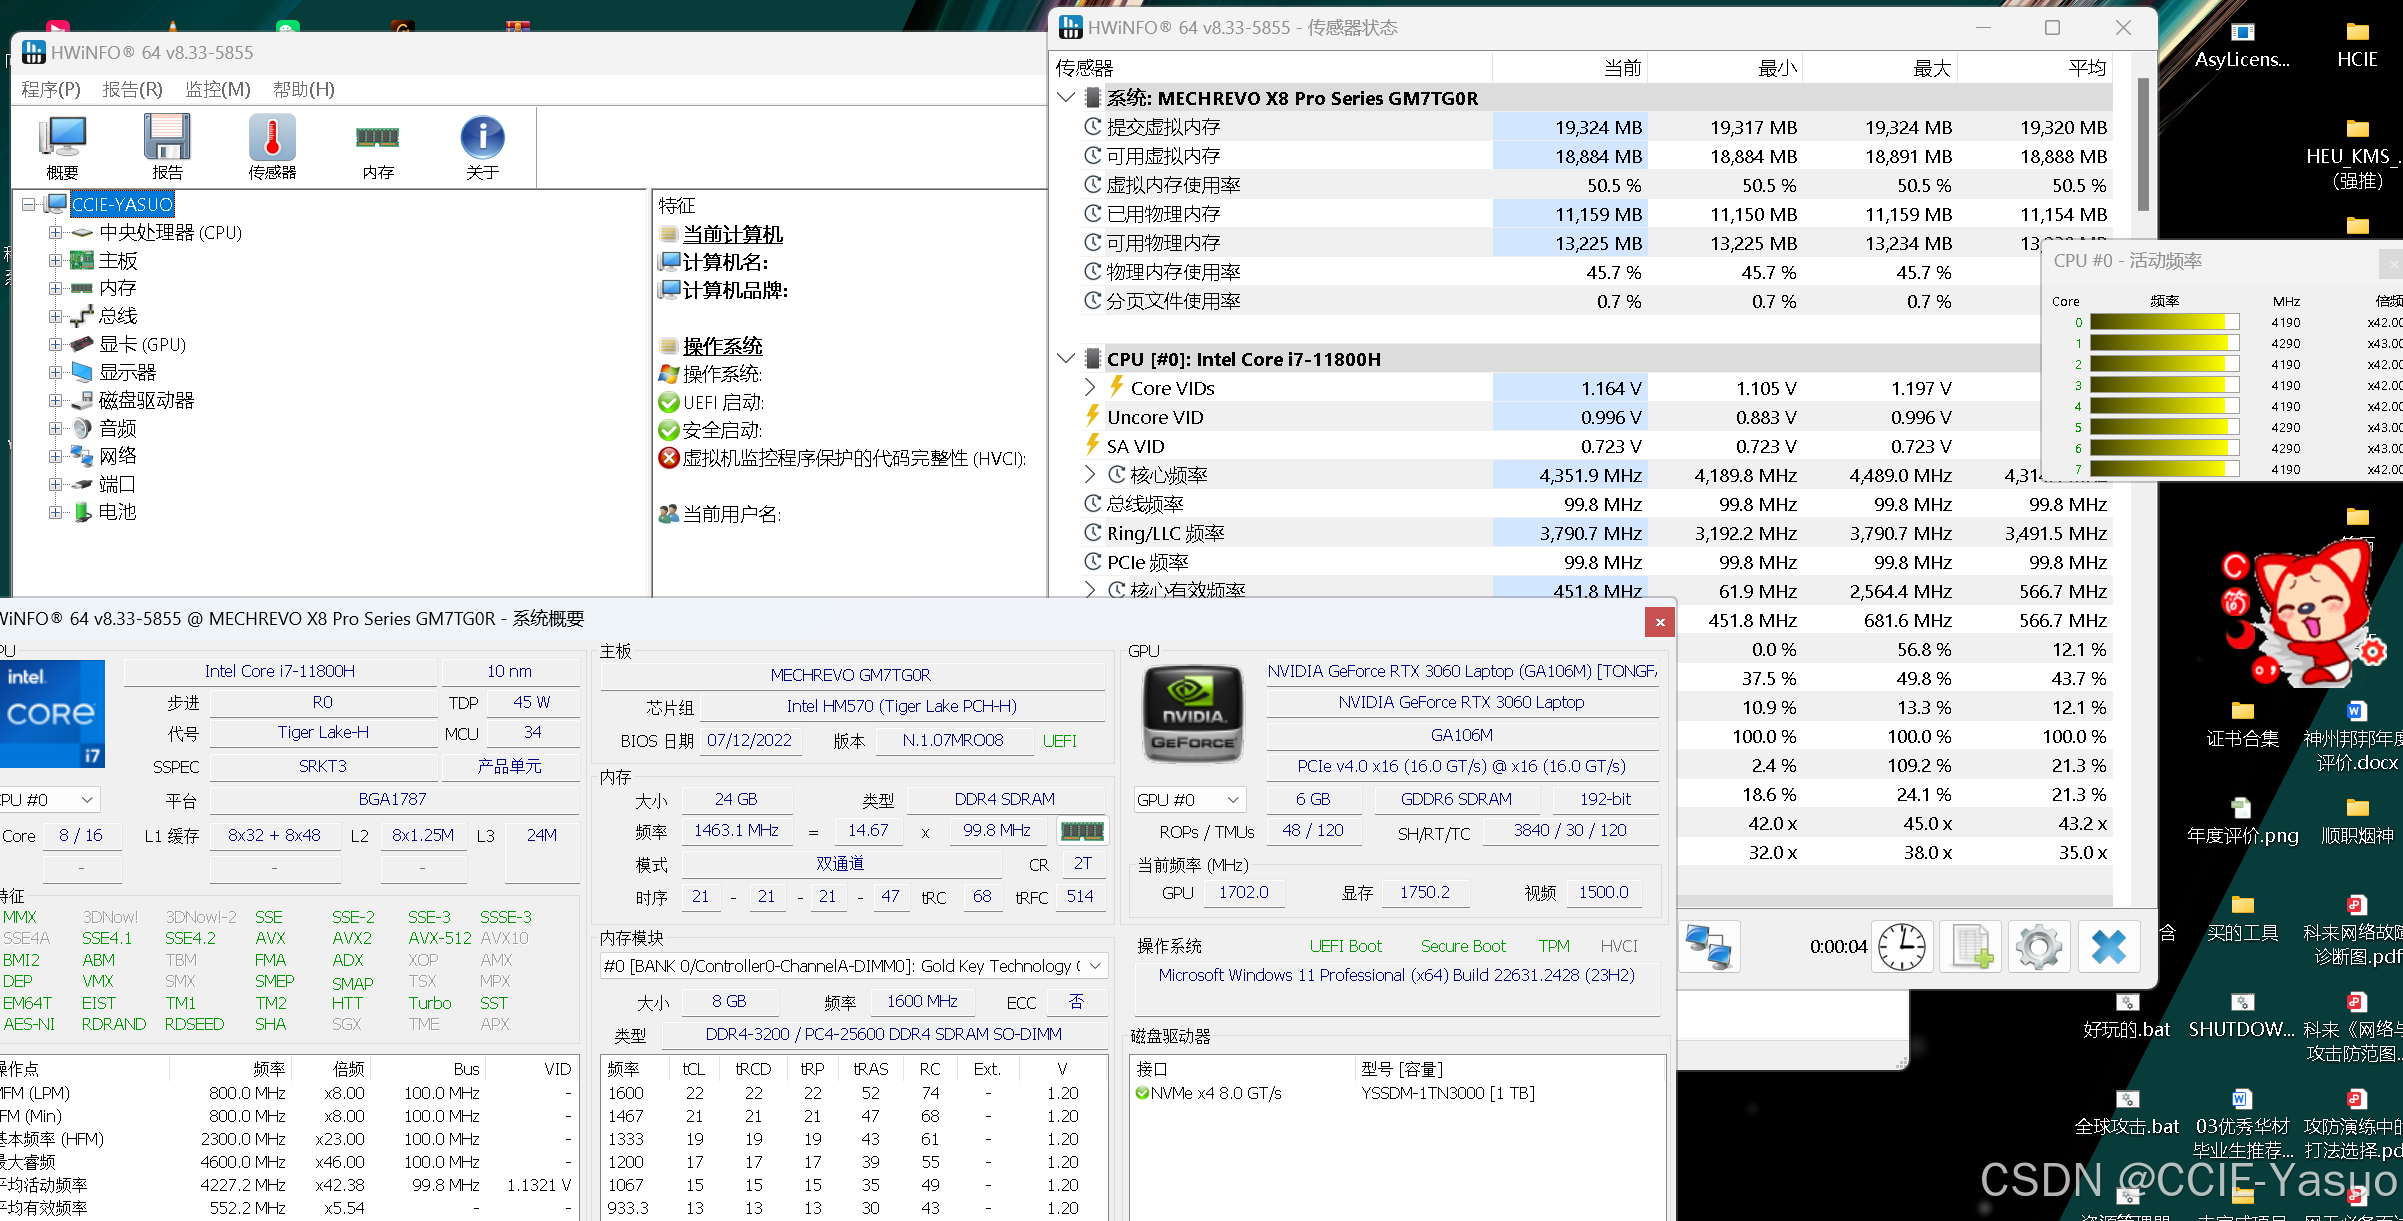The width and height of the screenshot is (2403, 1221).
Task: Click the remote network computers icon
Action: coord(1708,946)
